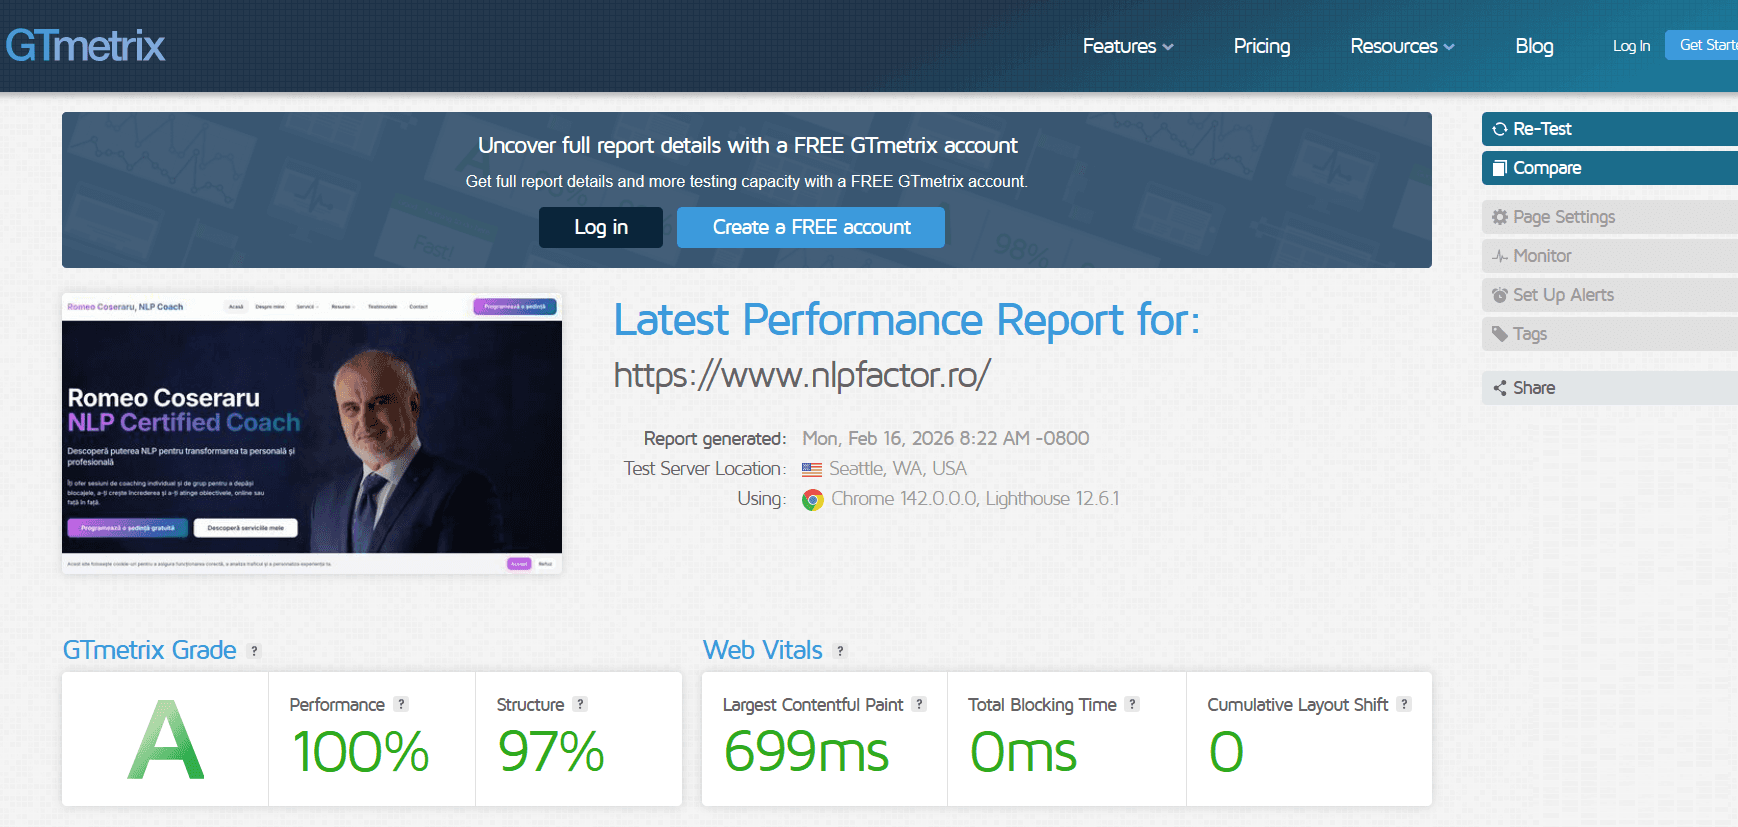
Task: Open the tested URL https://www.nlpfactor.ro/
Action: pyautogui.click(x=802, y=375)
